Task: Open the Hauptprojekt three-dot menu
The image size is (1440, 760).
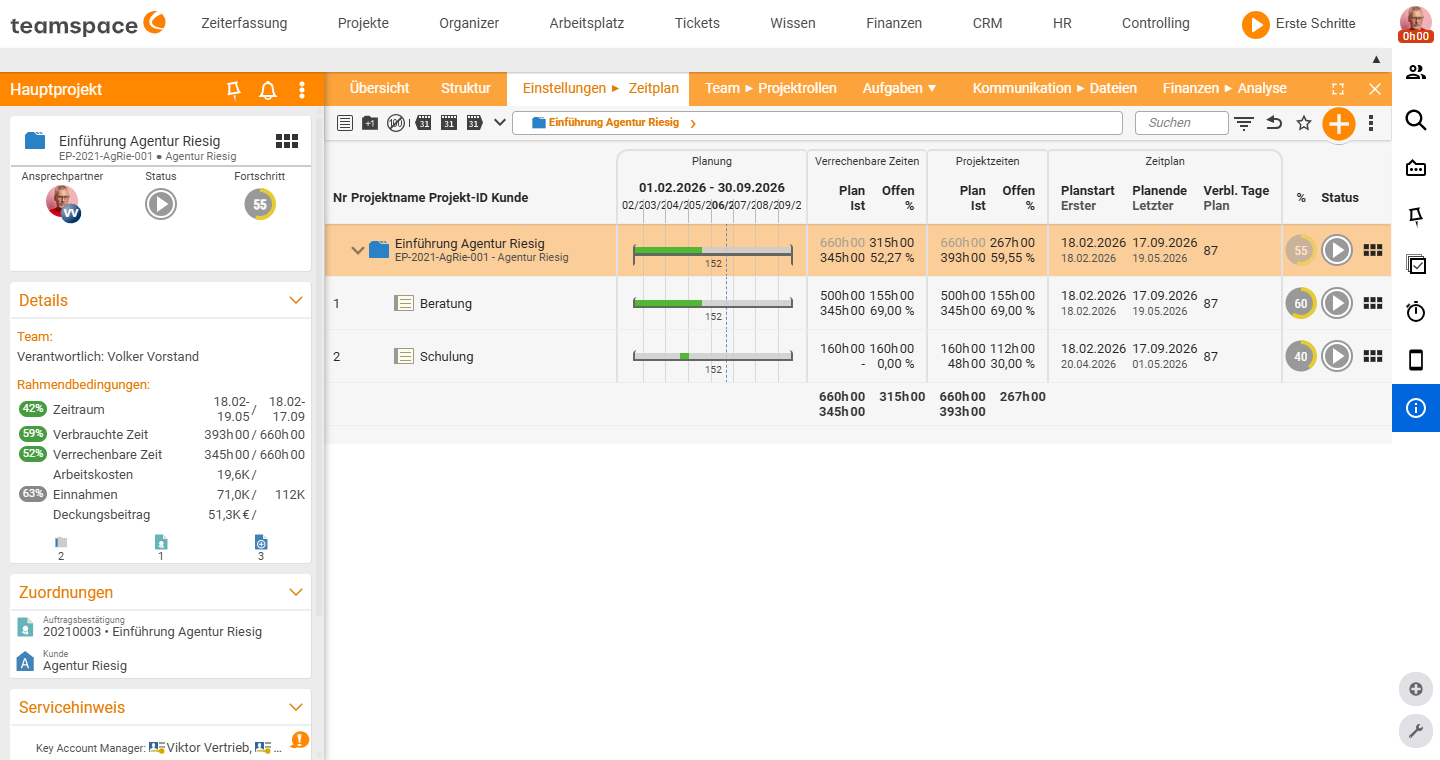Action: point(302,90)
